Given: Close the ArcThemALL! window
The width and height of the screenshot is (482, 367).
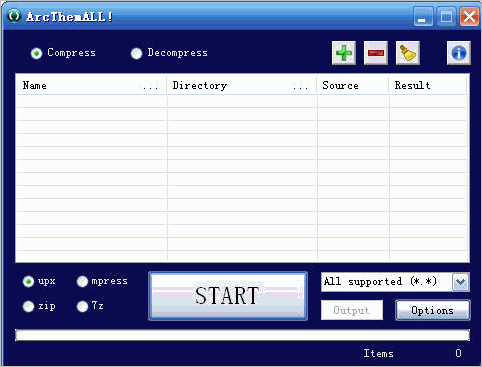Looking at the screenshot, I should point(469,16).
